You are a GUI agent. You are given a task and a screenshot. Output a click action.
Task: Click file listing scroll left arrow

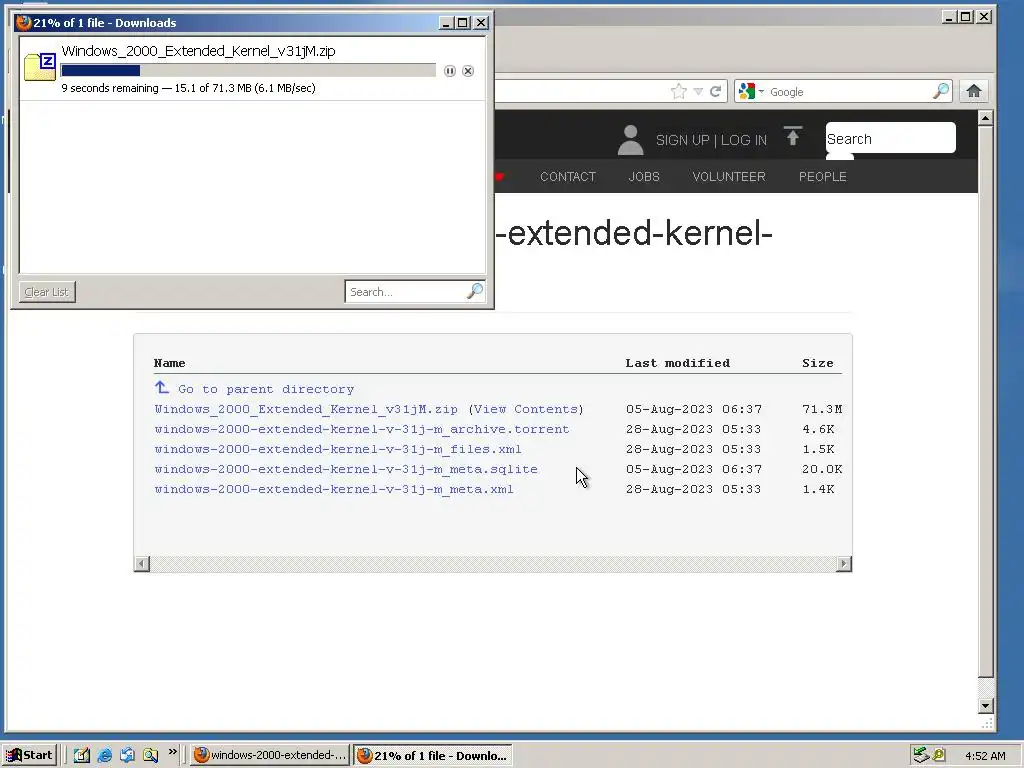click(142, 564)
